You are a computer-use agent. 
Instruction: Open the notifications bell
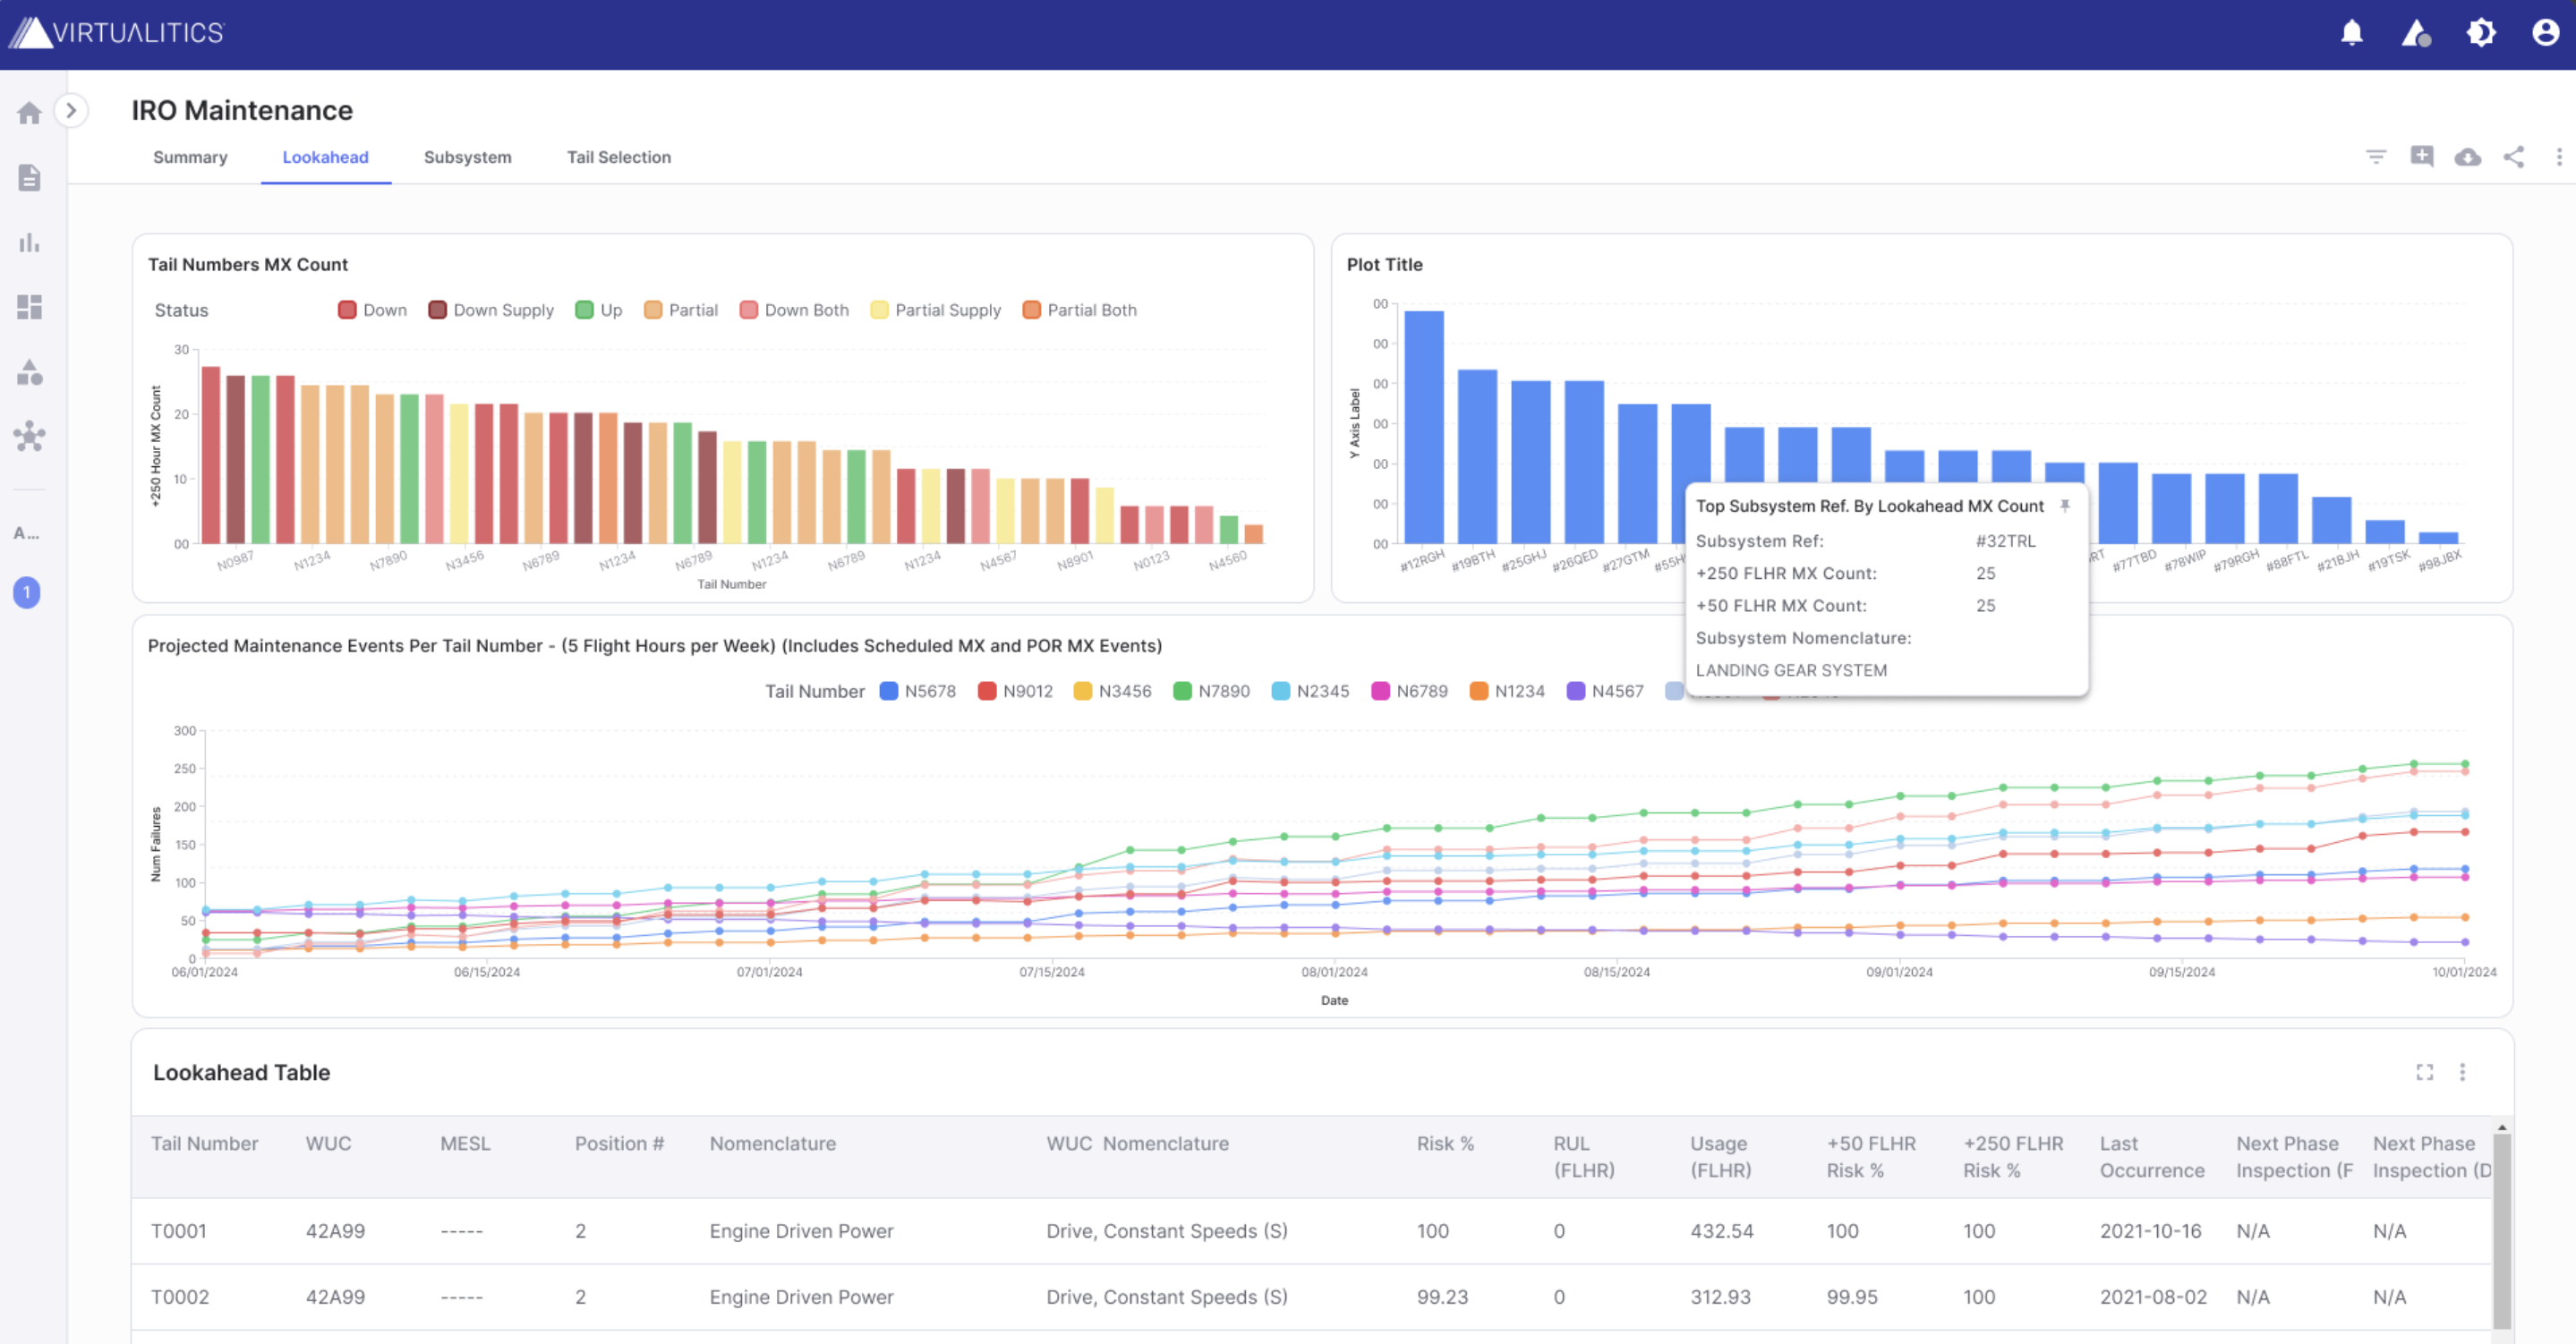2351,33
